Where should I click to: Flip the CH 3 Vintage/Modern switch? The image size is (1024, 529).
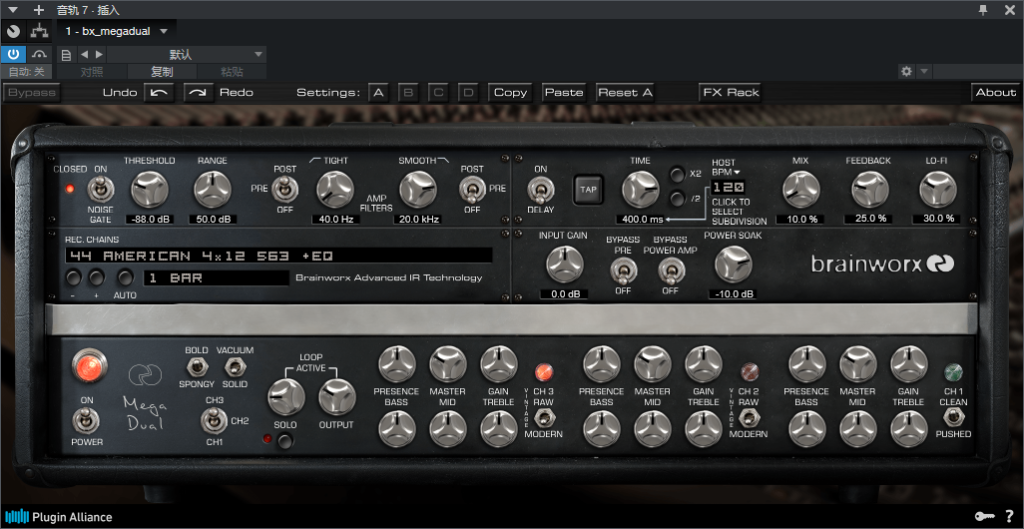point(543,417)
